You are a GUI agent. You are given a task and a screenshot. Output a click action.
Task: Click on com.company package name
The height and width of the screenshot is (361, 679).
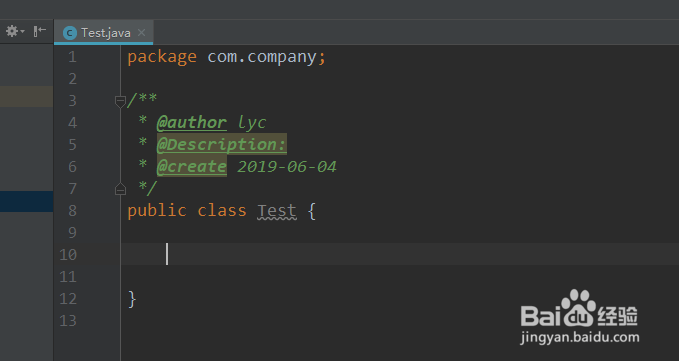pos(262,57)
